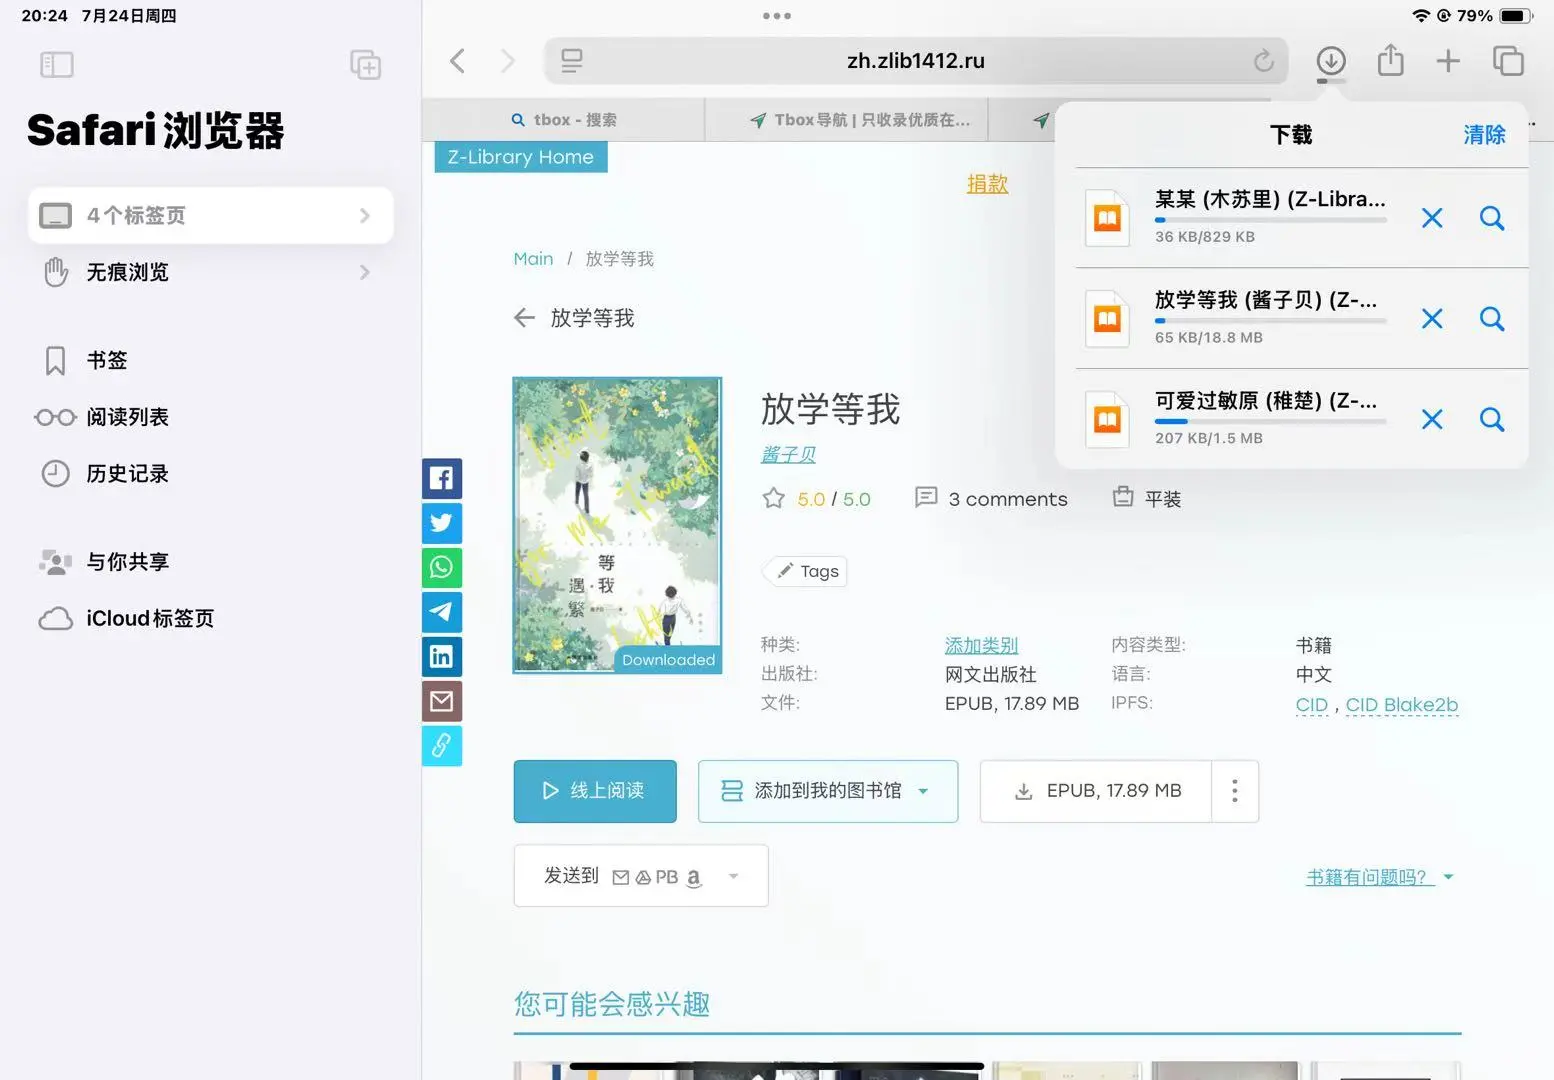Open the 无痕浏览 private browsing group
Screen dimensions: 1554x1080
coord(210,272)
